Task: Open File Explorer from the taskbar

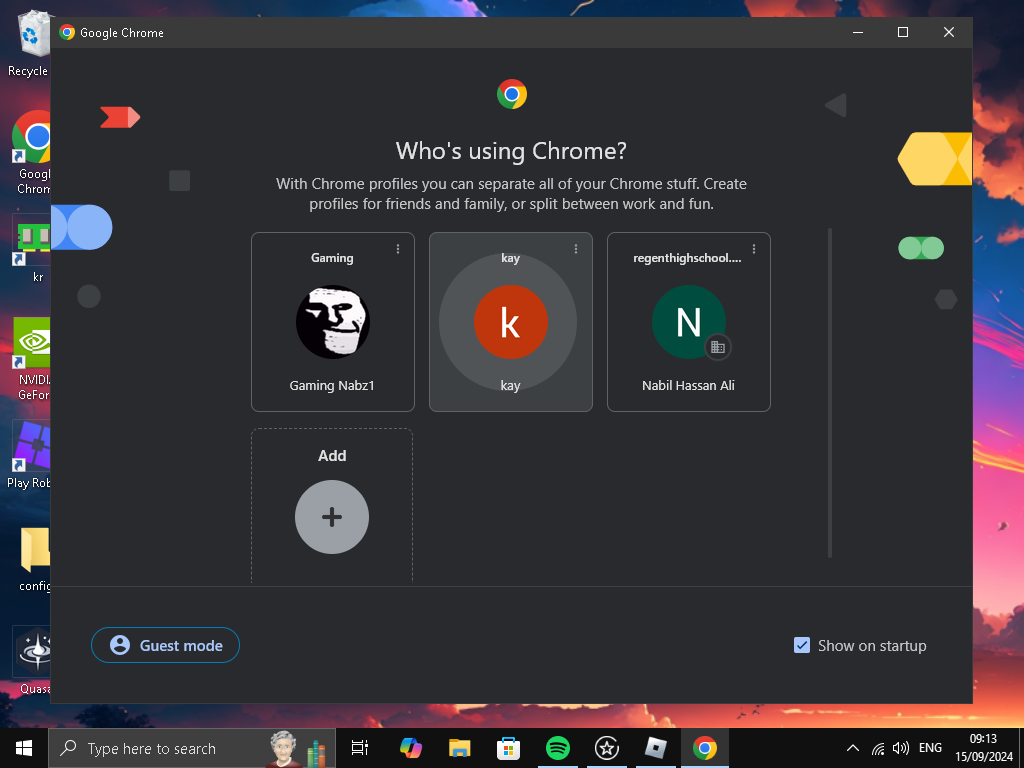Action: coord(460,748)
